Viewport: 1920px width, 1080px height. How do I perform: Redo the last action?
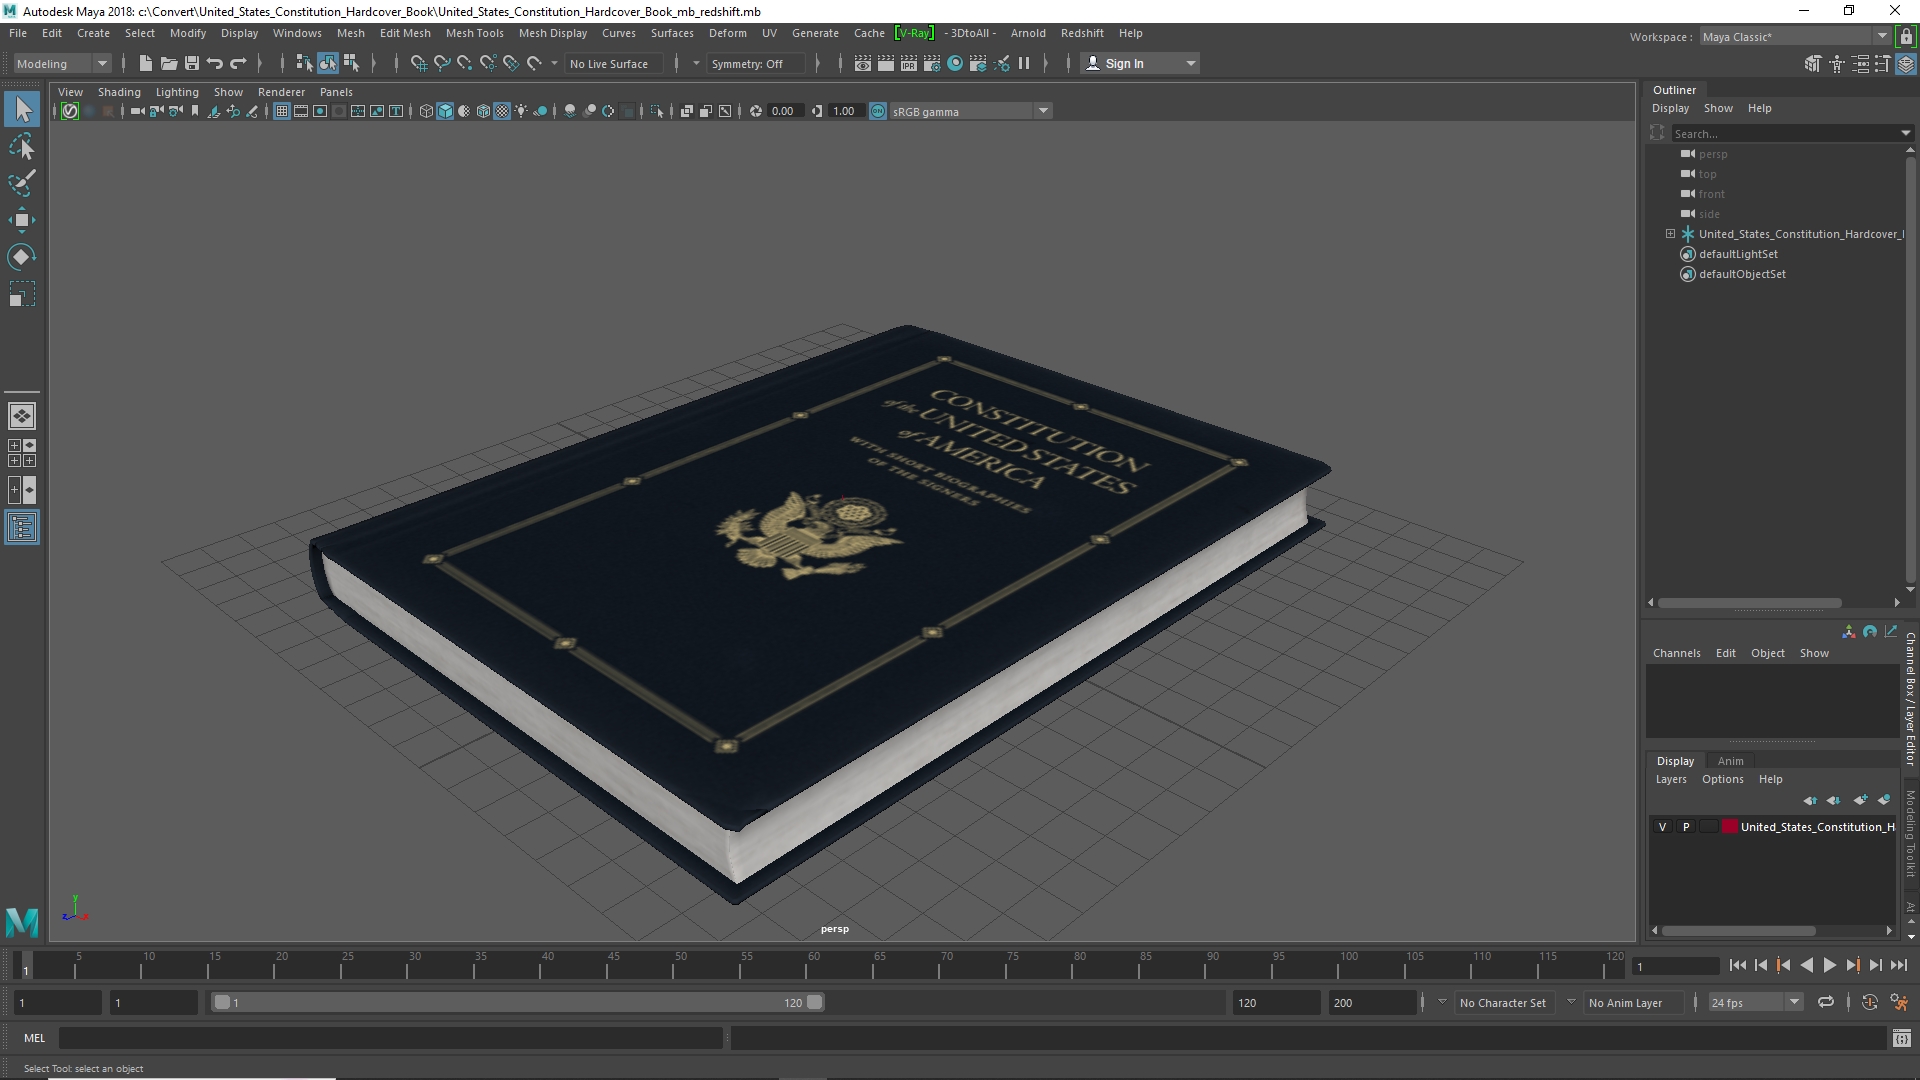point(238,63)
